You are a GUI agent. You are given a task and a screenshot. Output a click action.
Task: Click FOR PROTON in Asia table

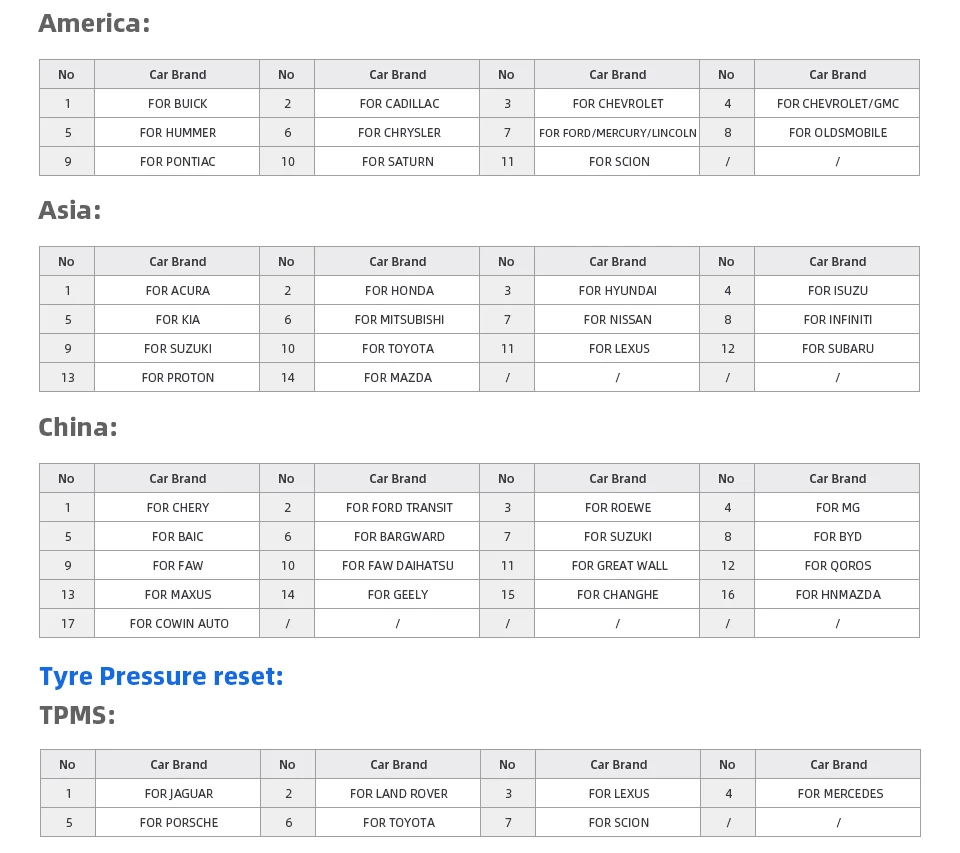point(177,377)
